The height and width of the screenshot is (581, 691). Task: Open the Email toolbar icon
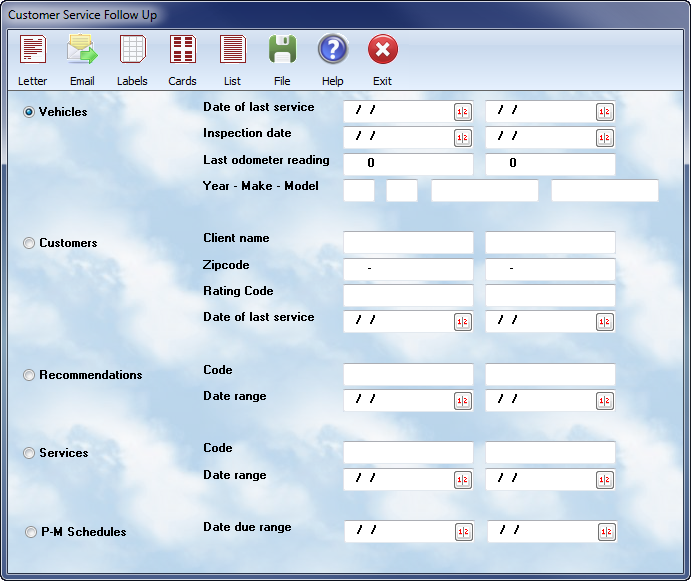tap(82, 49)
